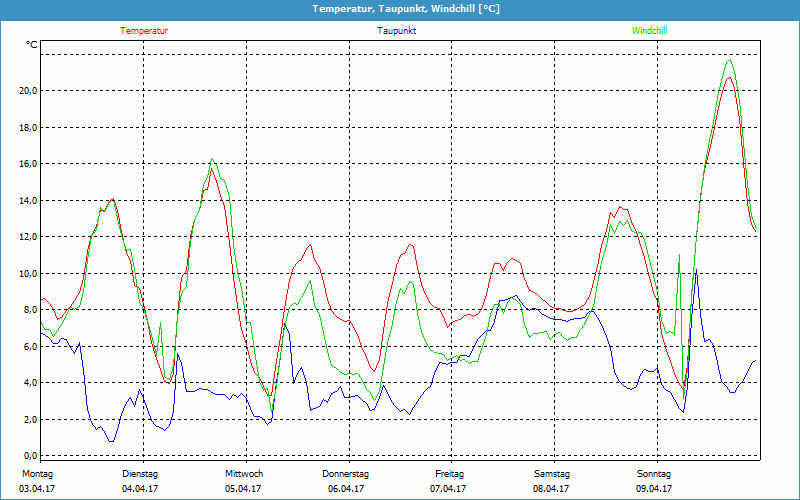This screenshot has width=800, height=500.
Task: Click the '06.04.17' date label
Action: pyautogui.click(x=346, y=489)
